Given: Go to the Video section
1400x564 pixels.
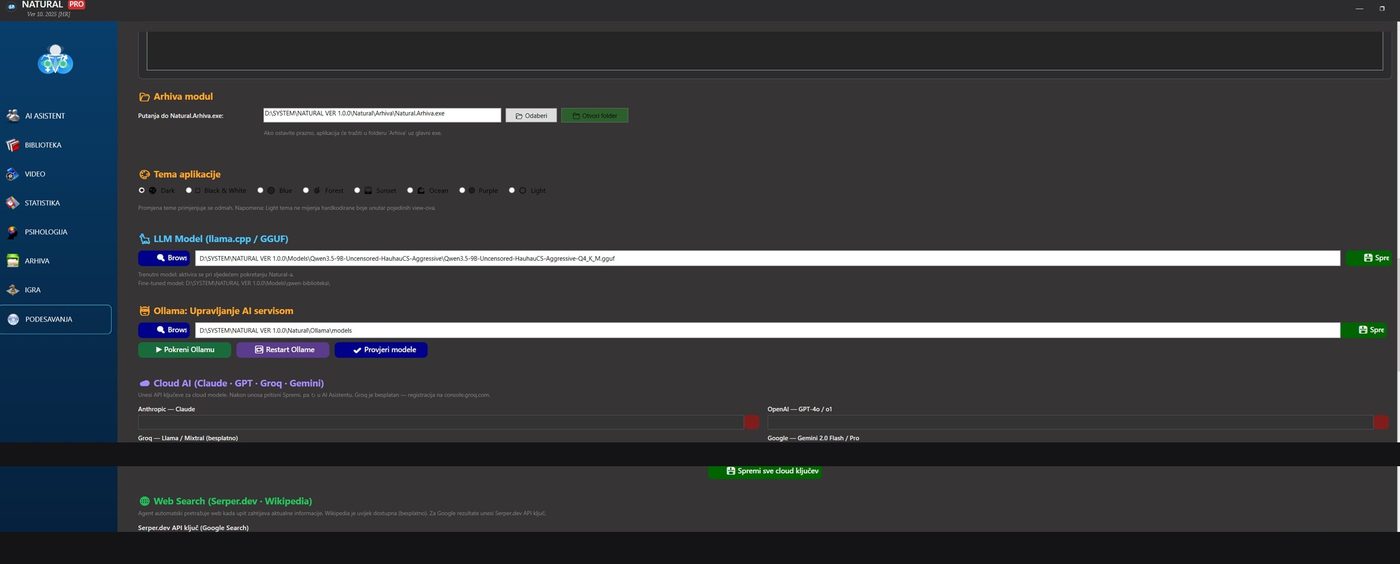Looking at the screenshot, I should 56,174.
